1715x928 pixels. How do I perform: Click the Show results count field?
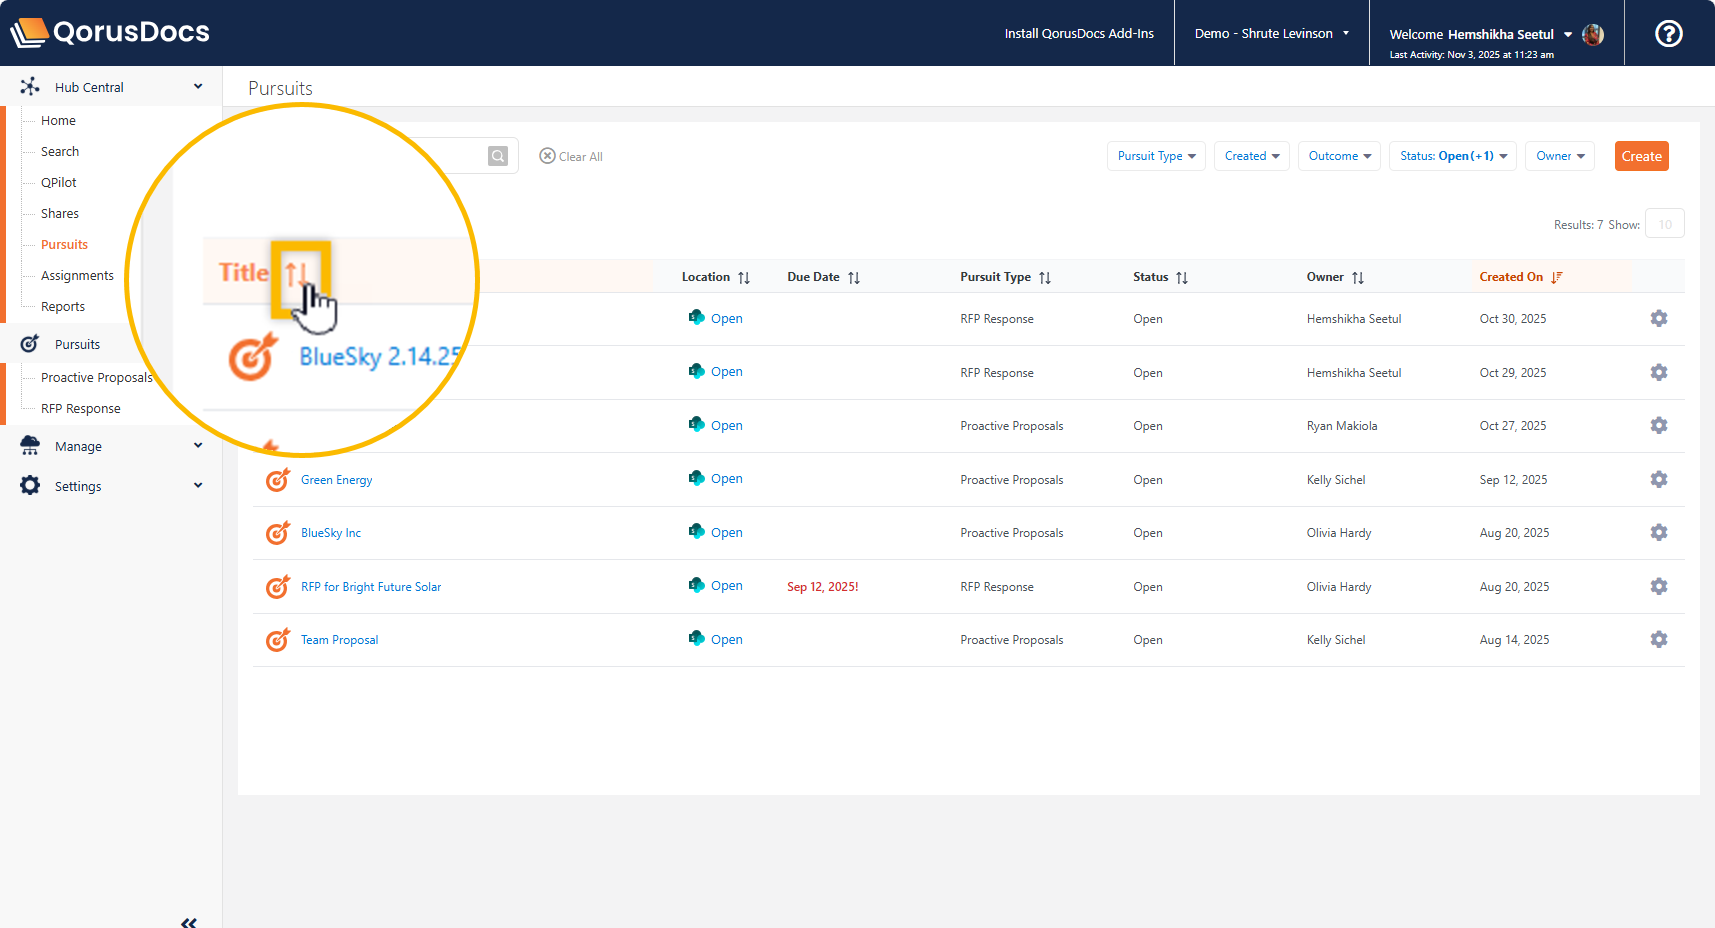click(1664, 224)
